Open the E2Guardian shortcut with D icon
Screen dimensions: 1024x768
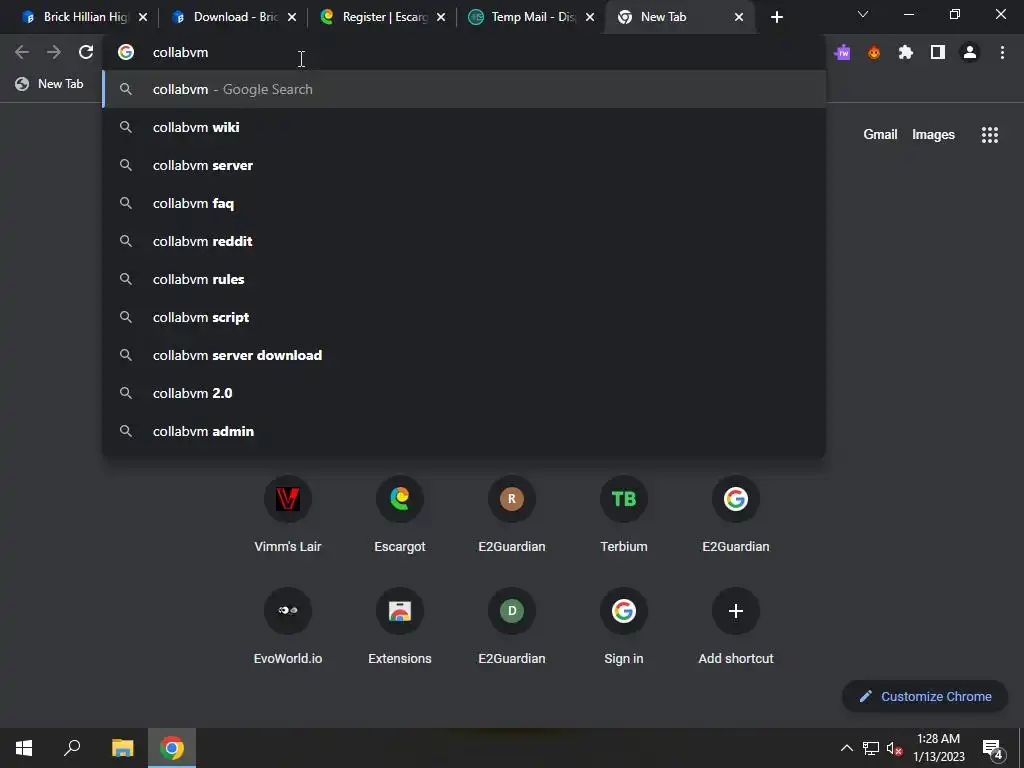coord(511,627)
